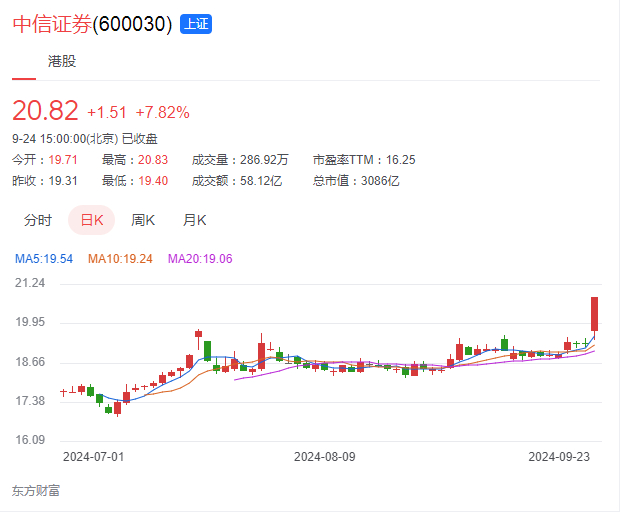Open the 中信证券 stock title link
620x512 pixels.
pyautogui.click(x=52, y=24)
